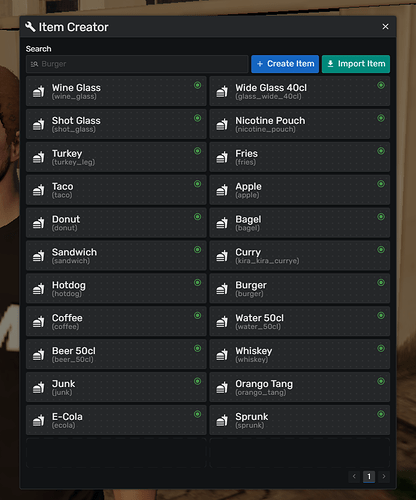
Task: Click the item icon next to Sprunk
Action: (222, 420)
